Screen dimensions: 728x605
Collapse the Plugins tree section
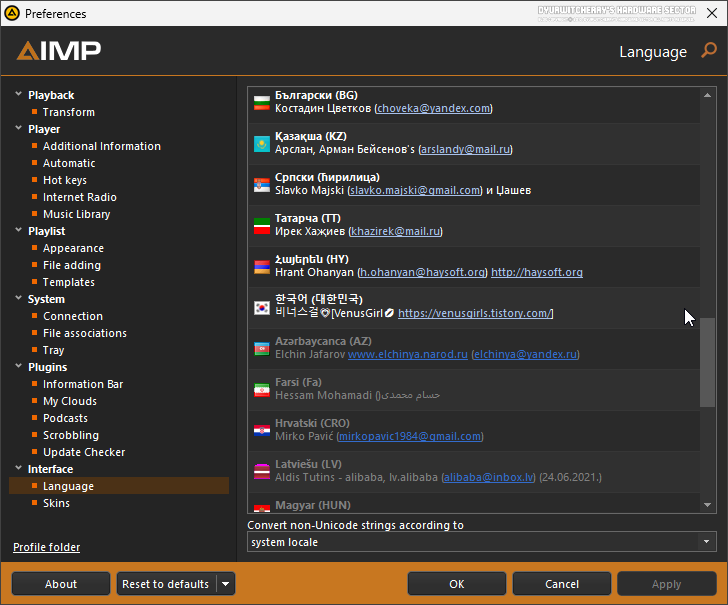point(19,366)
